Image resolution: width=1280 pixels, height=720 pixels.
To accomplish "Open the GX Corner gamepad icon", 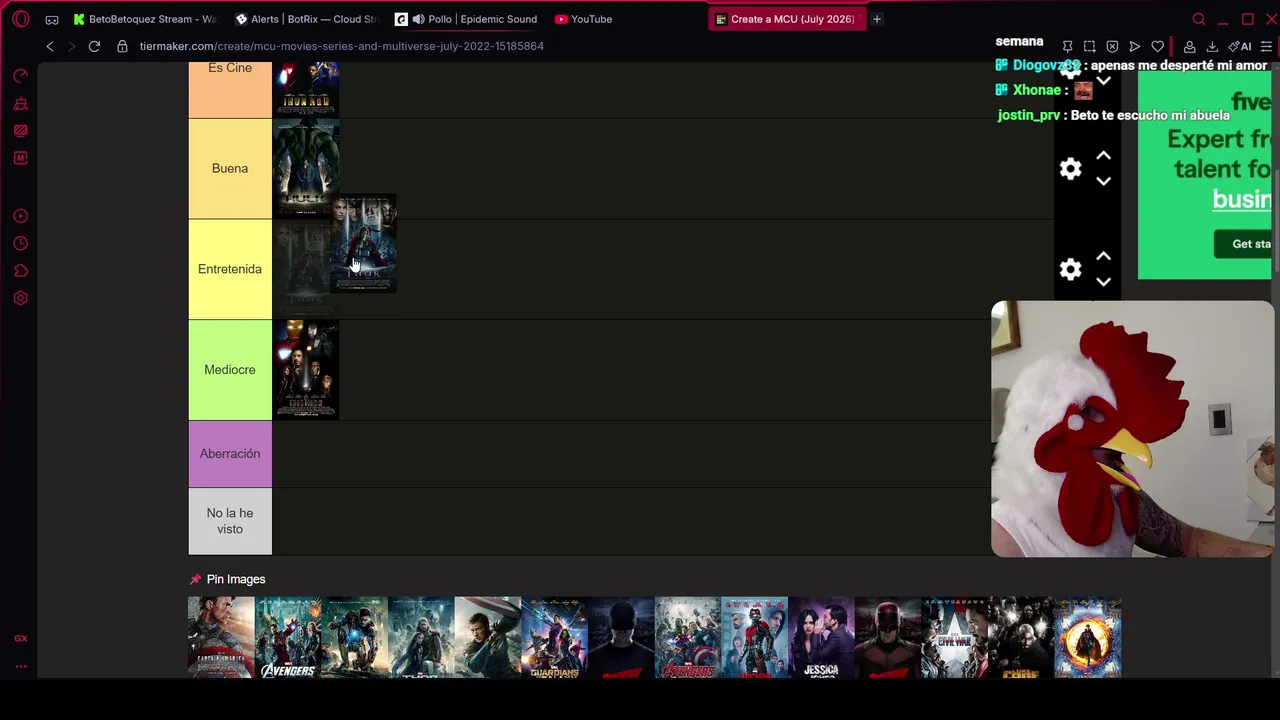I will coord(52,19).
